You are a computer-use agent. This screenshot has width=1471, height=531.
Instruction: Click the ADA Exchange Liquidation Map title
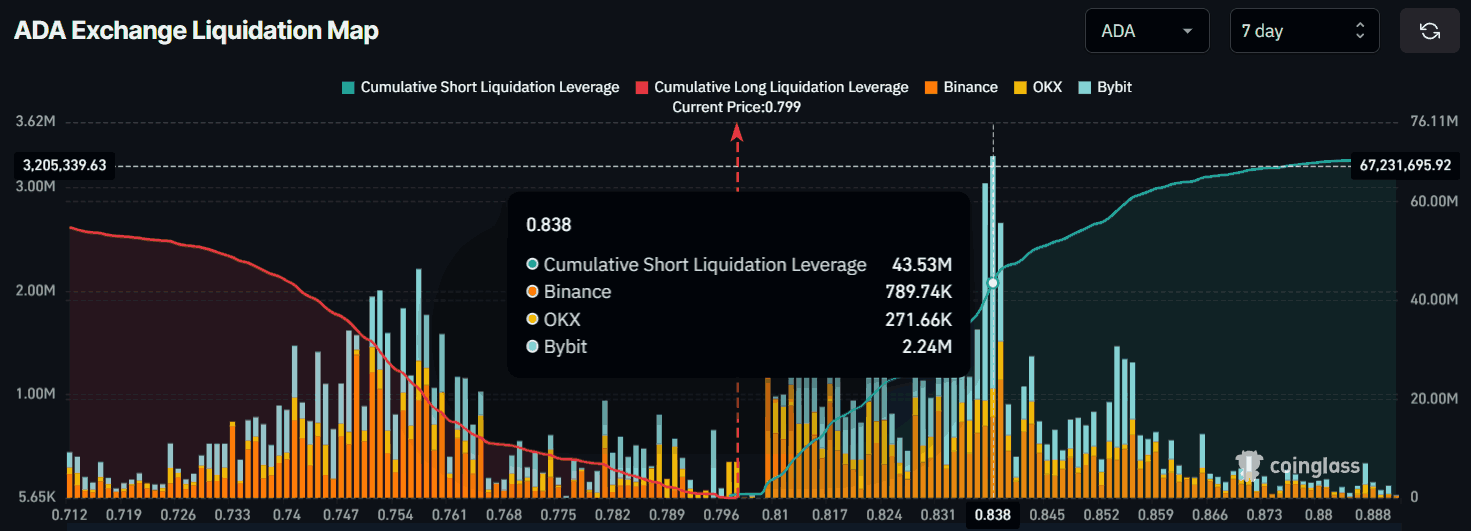coord(196,31)
